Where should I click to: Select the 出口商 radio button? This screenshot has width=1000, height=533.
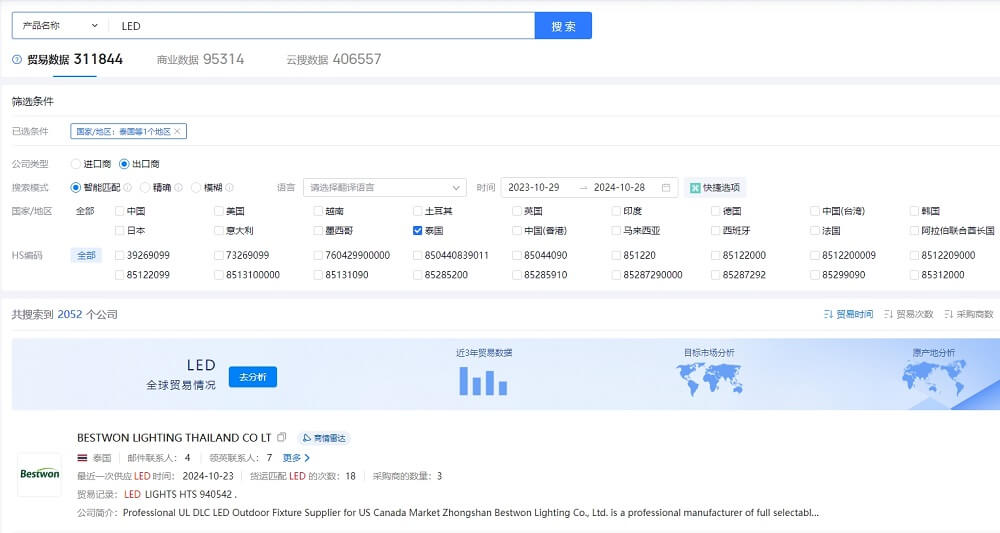point(124,164)
